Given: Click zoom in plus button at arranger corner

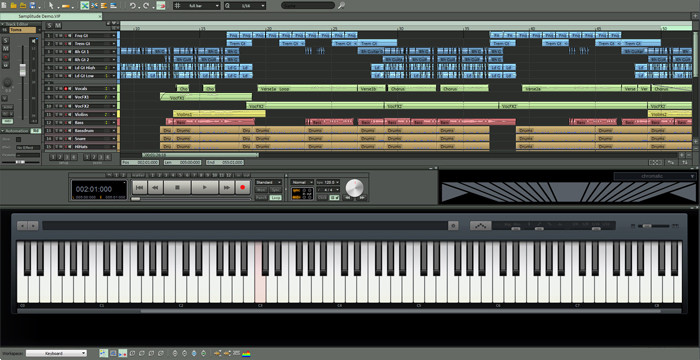Looking at the screenshot, I should pyautogui.click(x=682, y=155).
